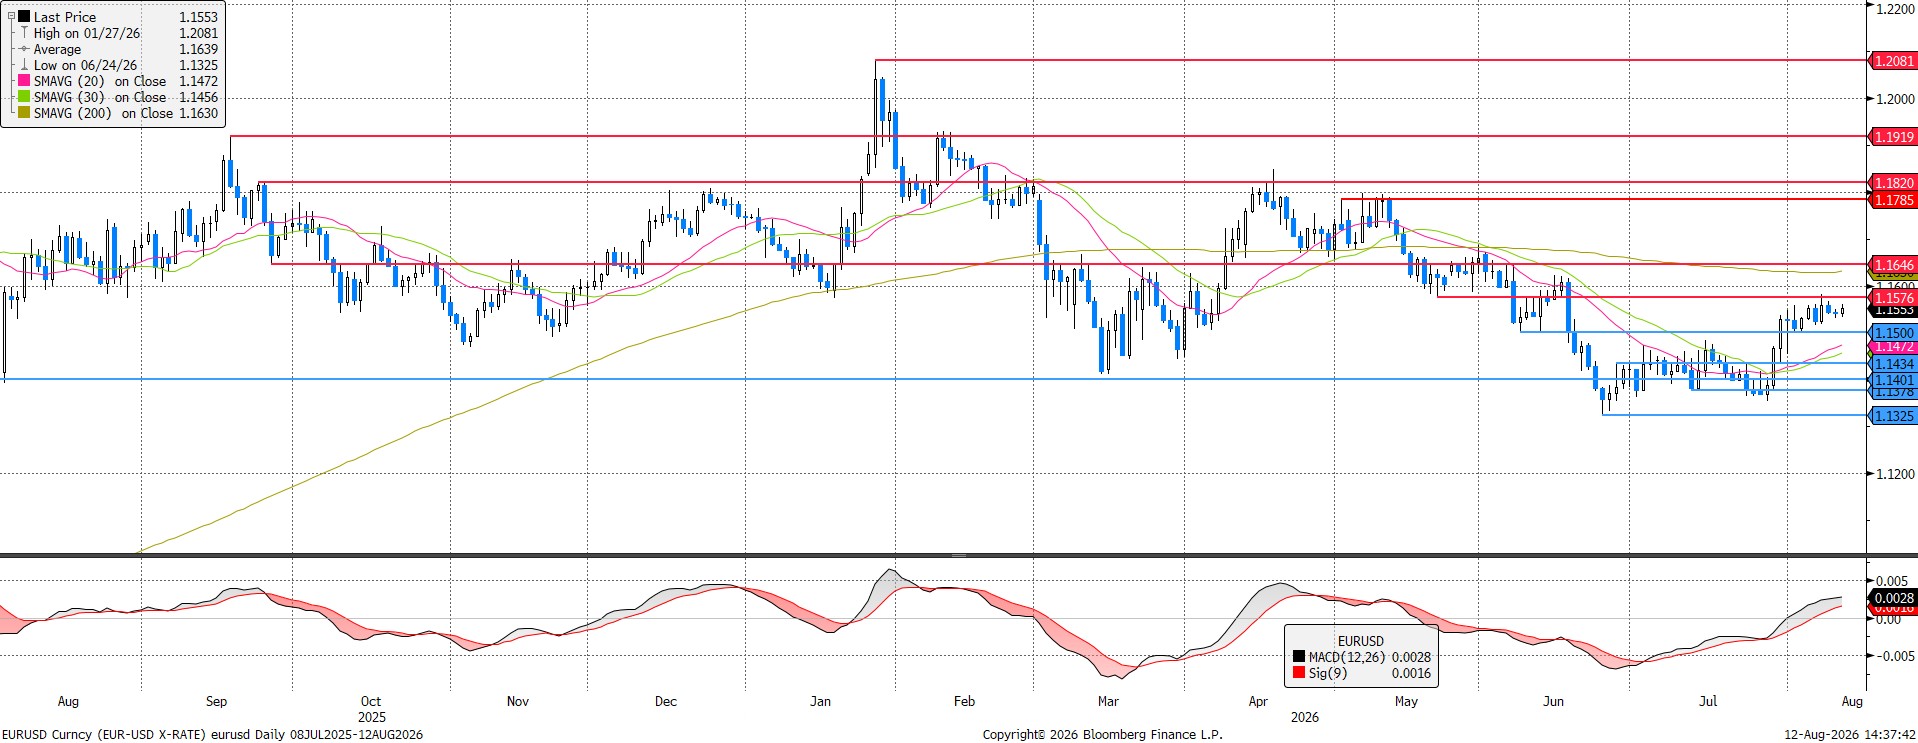The height and width of the screenshot is (743, 1918).
Task: Click the 1.2000 y-axis tick label
Action: click(1895, 99)
